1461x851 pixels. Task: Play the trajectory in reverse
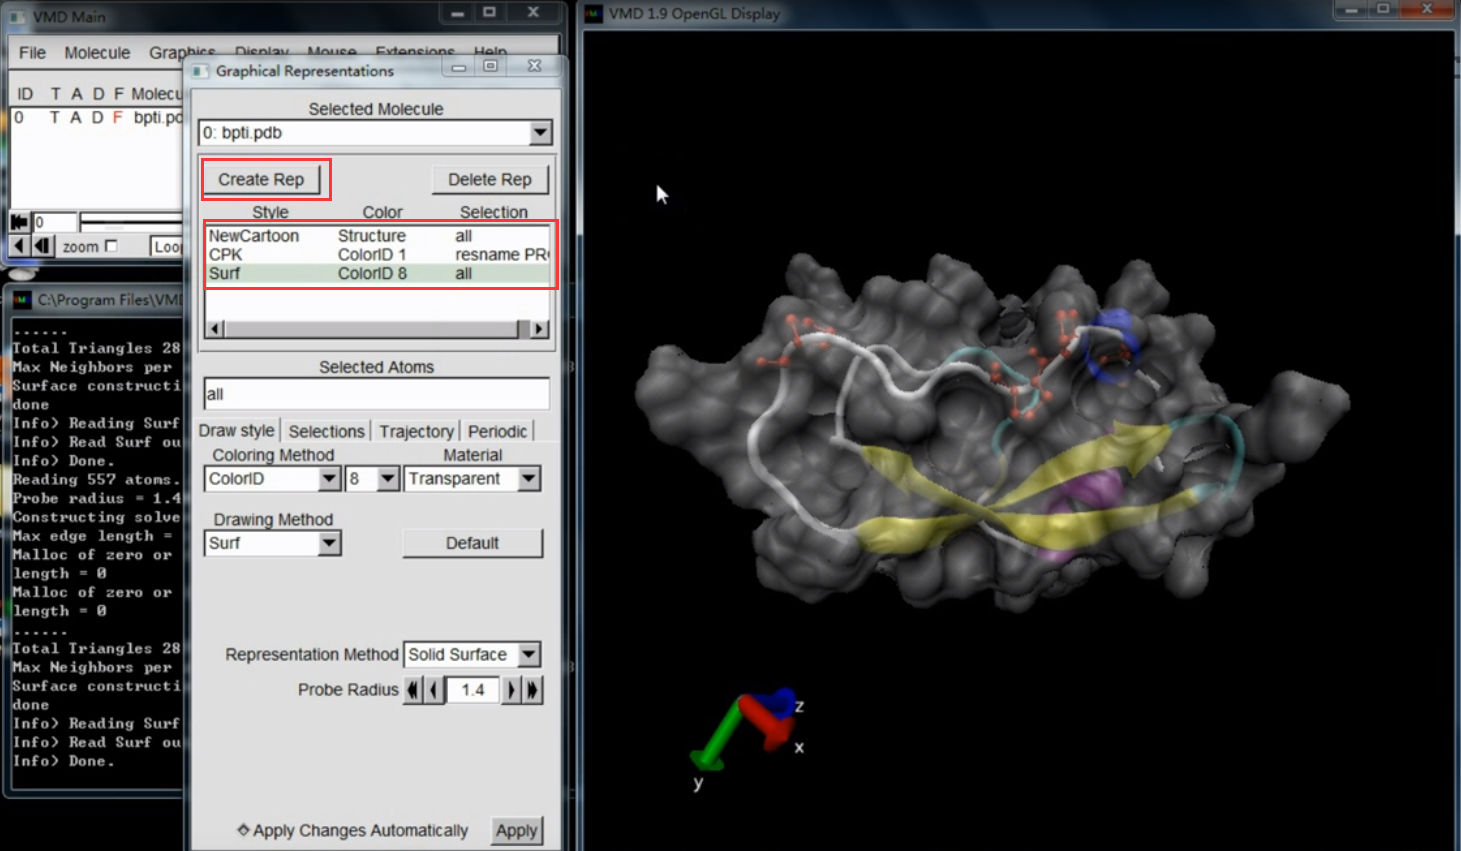(x=19, y=246)
